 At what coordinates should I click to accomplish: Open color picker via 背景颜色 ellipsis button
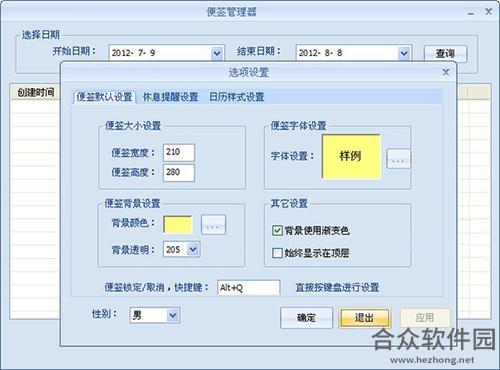coord(213,225)
